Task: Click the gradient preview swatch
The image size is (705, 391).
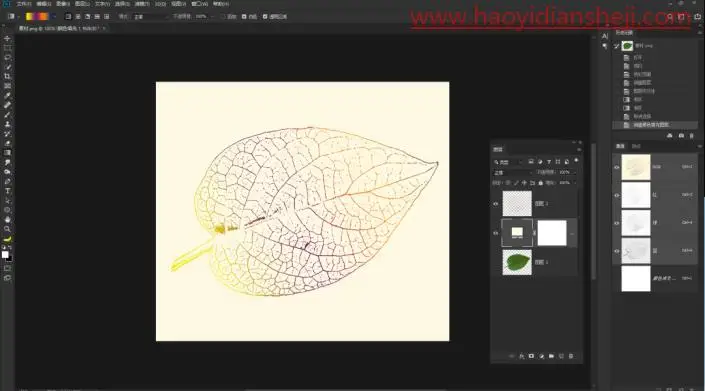Action: [x=37, y=17]
